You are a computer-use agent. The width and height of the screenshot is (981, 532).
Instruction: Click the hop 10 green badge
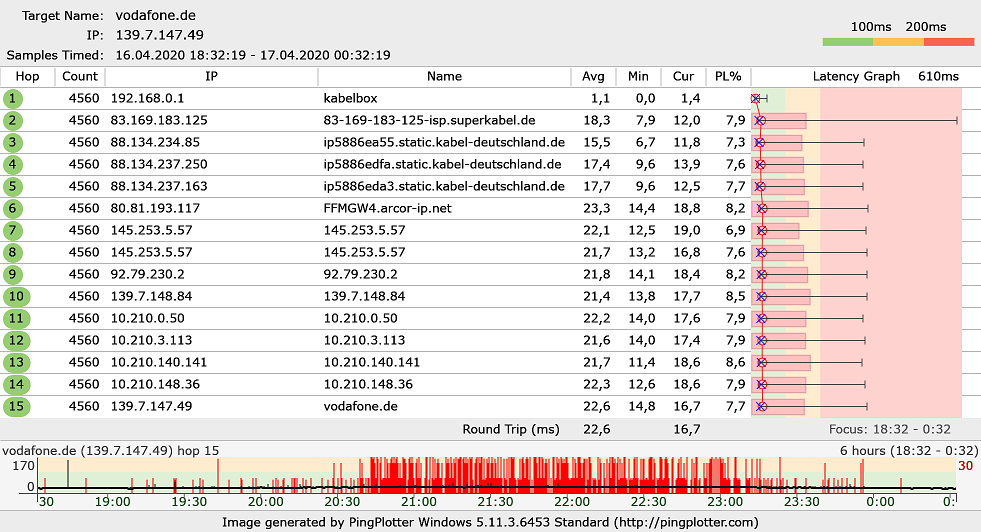click(16, 296)
